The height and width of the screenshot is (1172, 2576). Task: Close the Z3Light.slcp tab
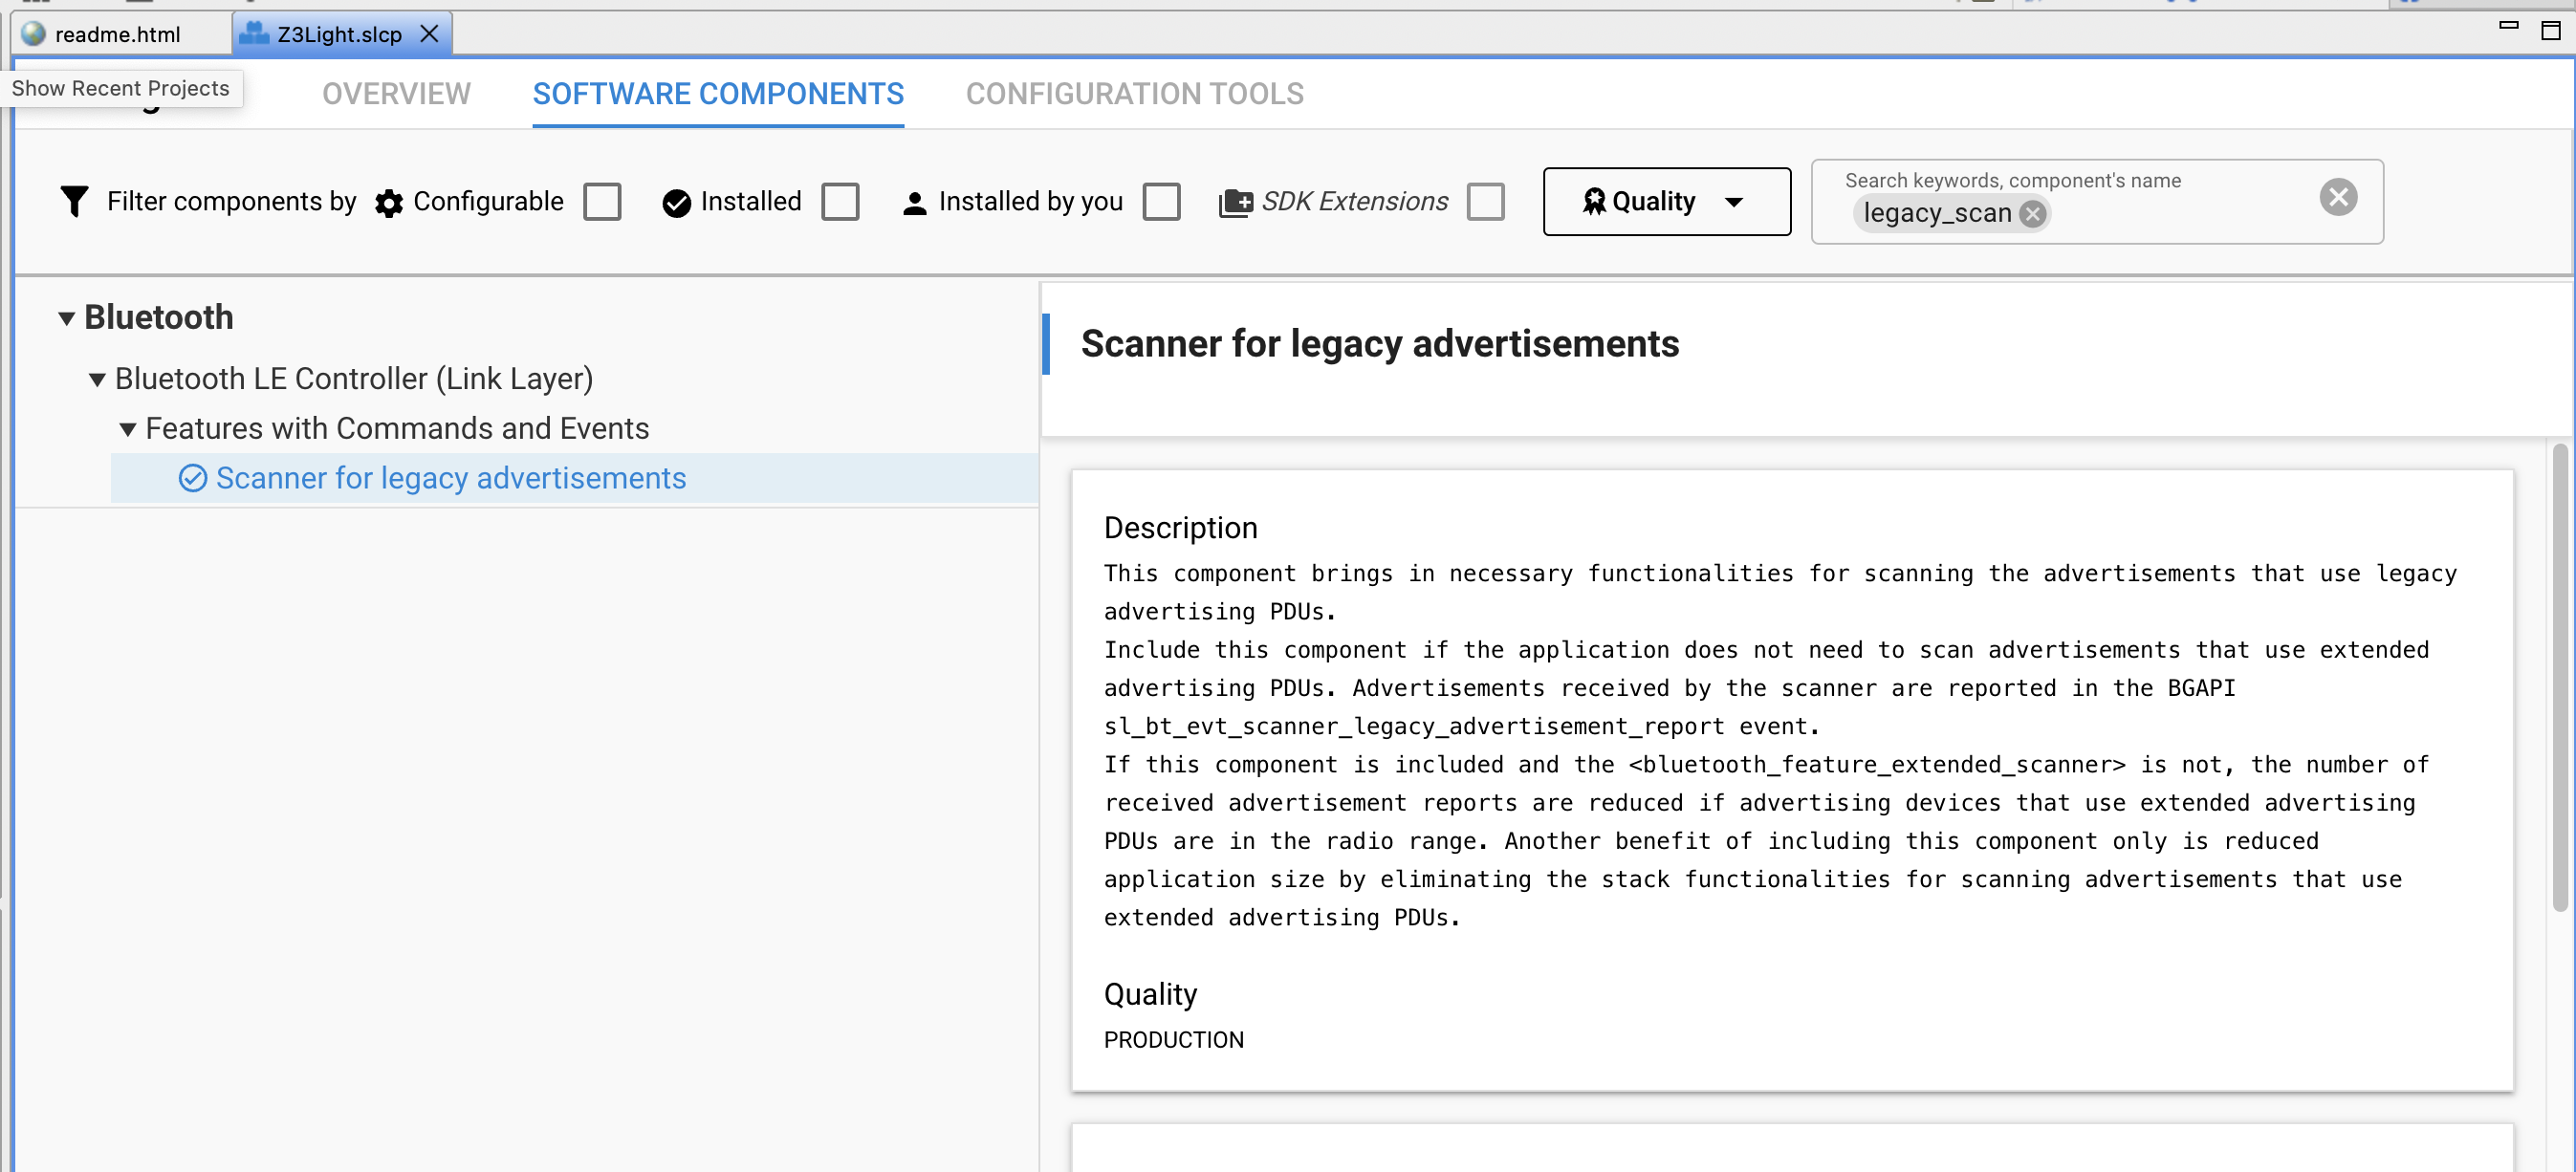pyautogui.click(x=429, y=34)
